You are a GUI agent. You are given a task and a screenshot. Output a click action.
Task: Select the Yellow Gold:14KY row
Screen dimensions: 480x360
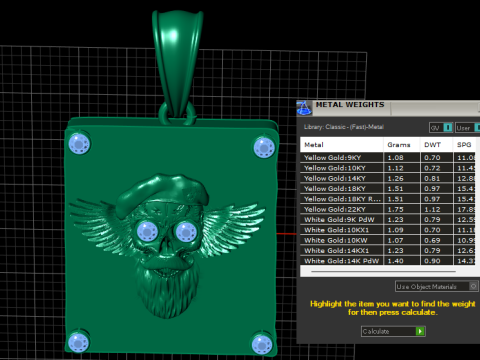tap(388, 178)
